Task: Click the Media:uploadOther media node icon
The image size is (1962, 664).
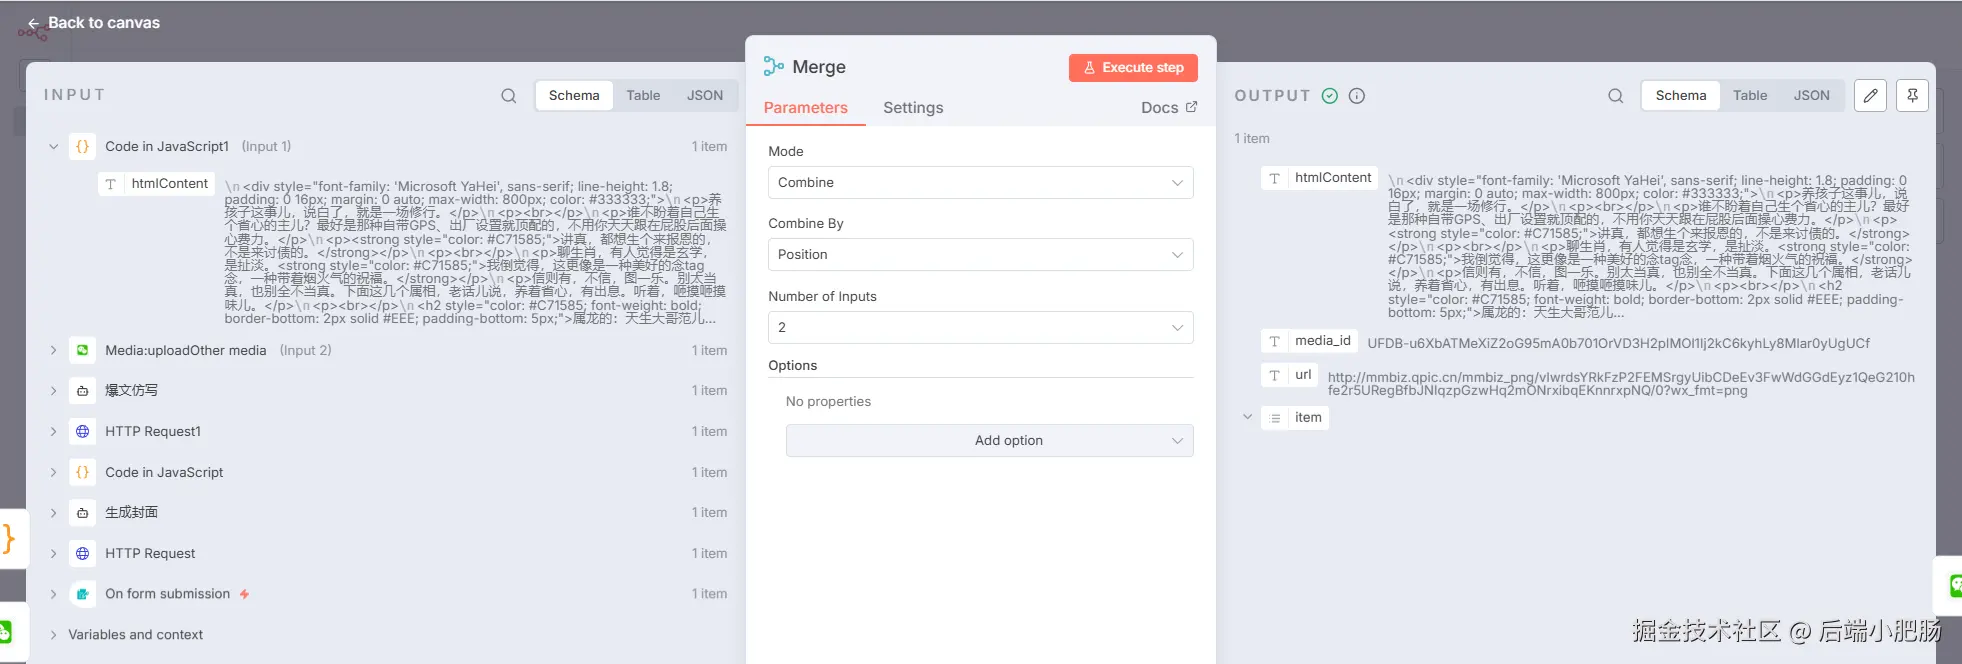Action: pos(83,350)
